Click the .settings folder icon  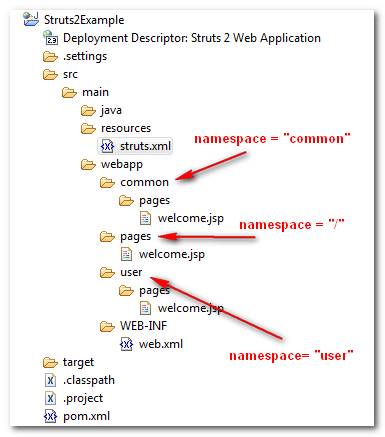point(50,56)
